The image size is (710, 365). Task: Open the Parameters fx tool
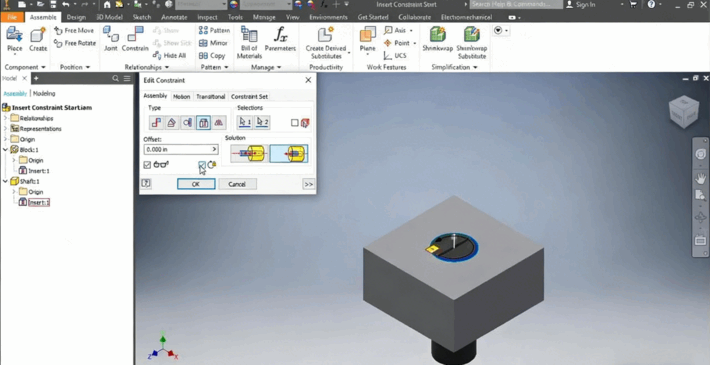coord(280,39)
